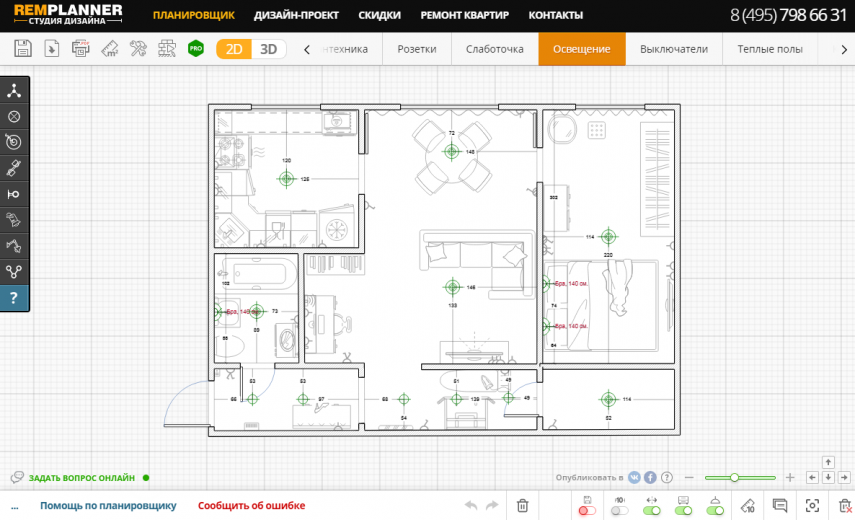Screen dimensions: 855x520
Task: Click the zoom slider handle
Action: tap(734, 478)
